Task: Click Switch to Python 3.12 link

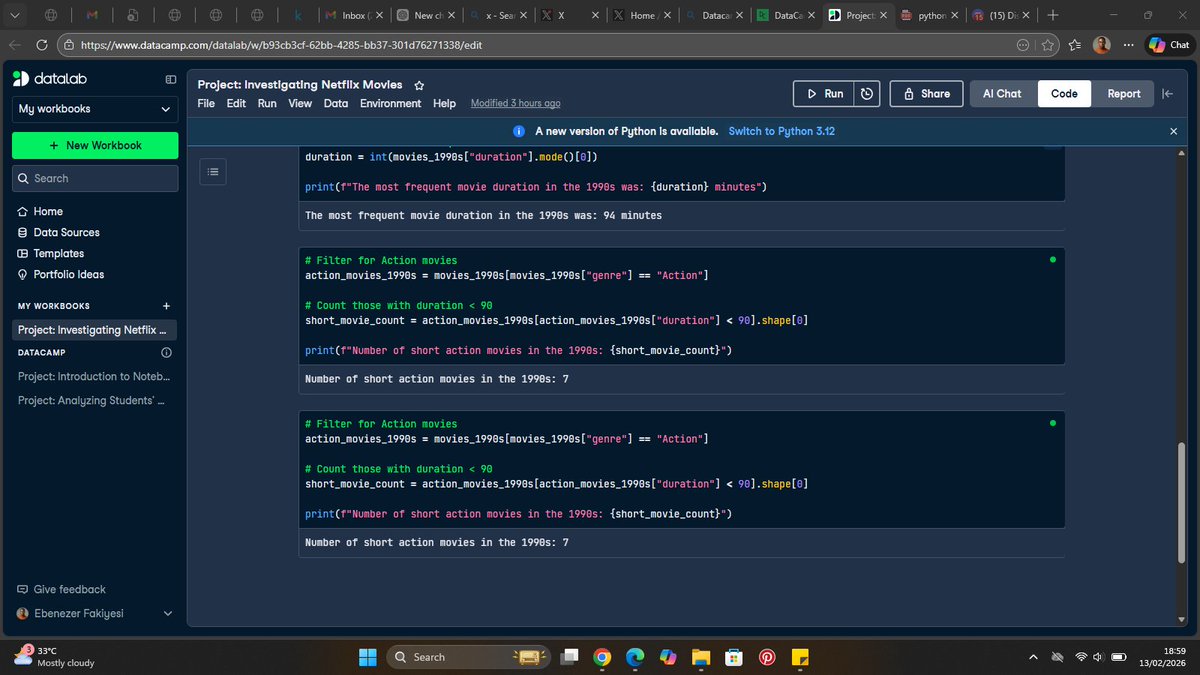Action: coord(782,131)
